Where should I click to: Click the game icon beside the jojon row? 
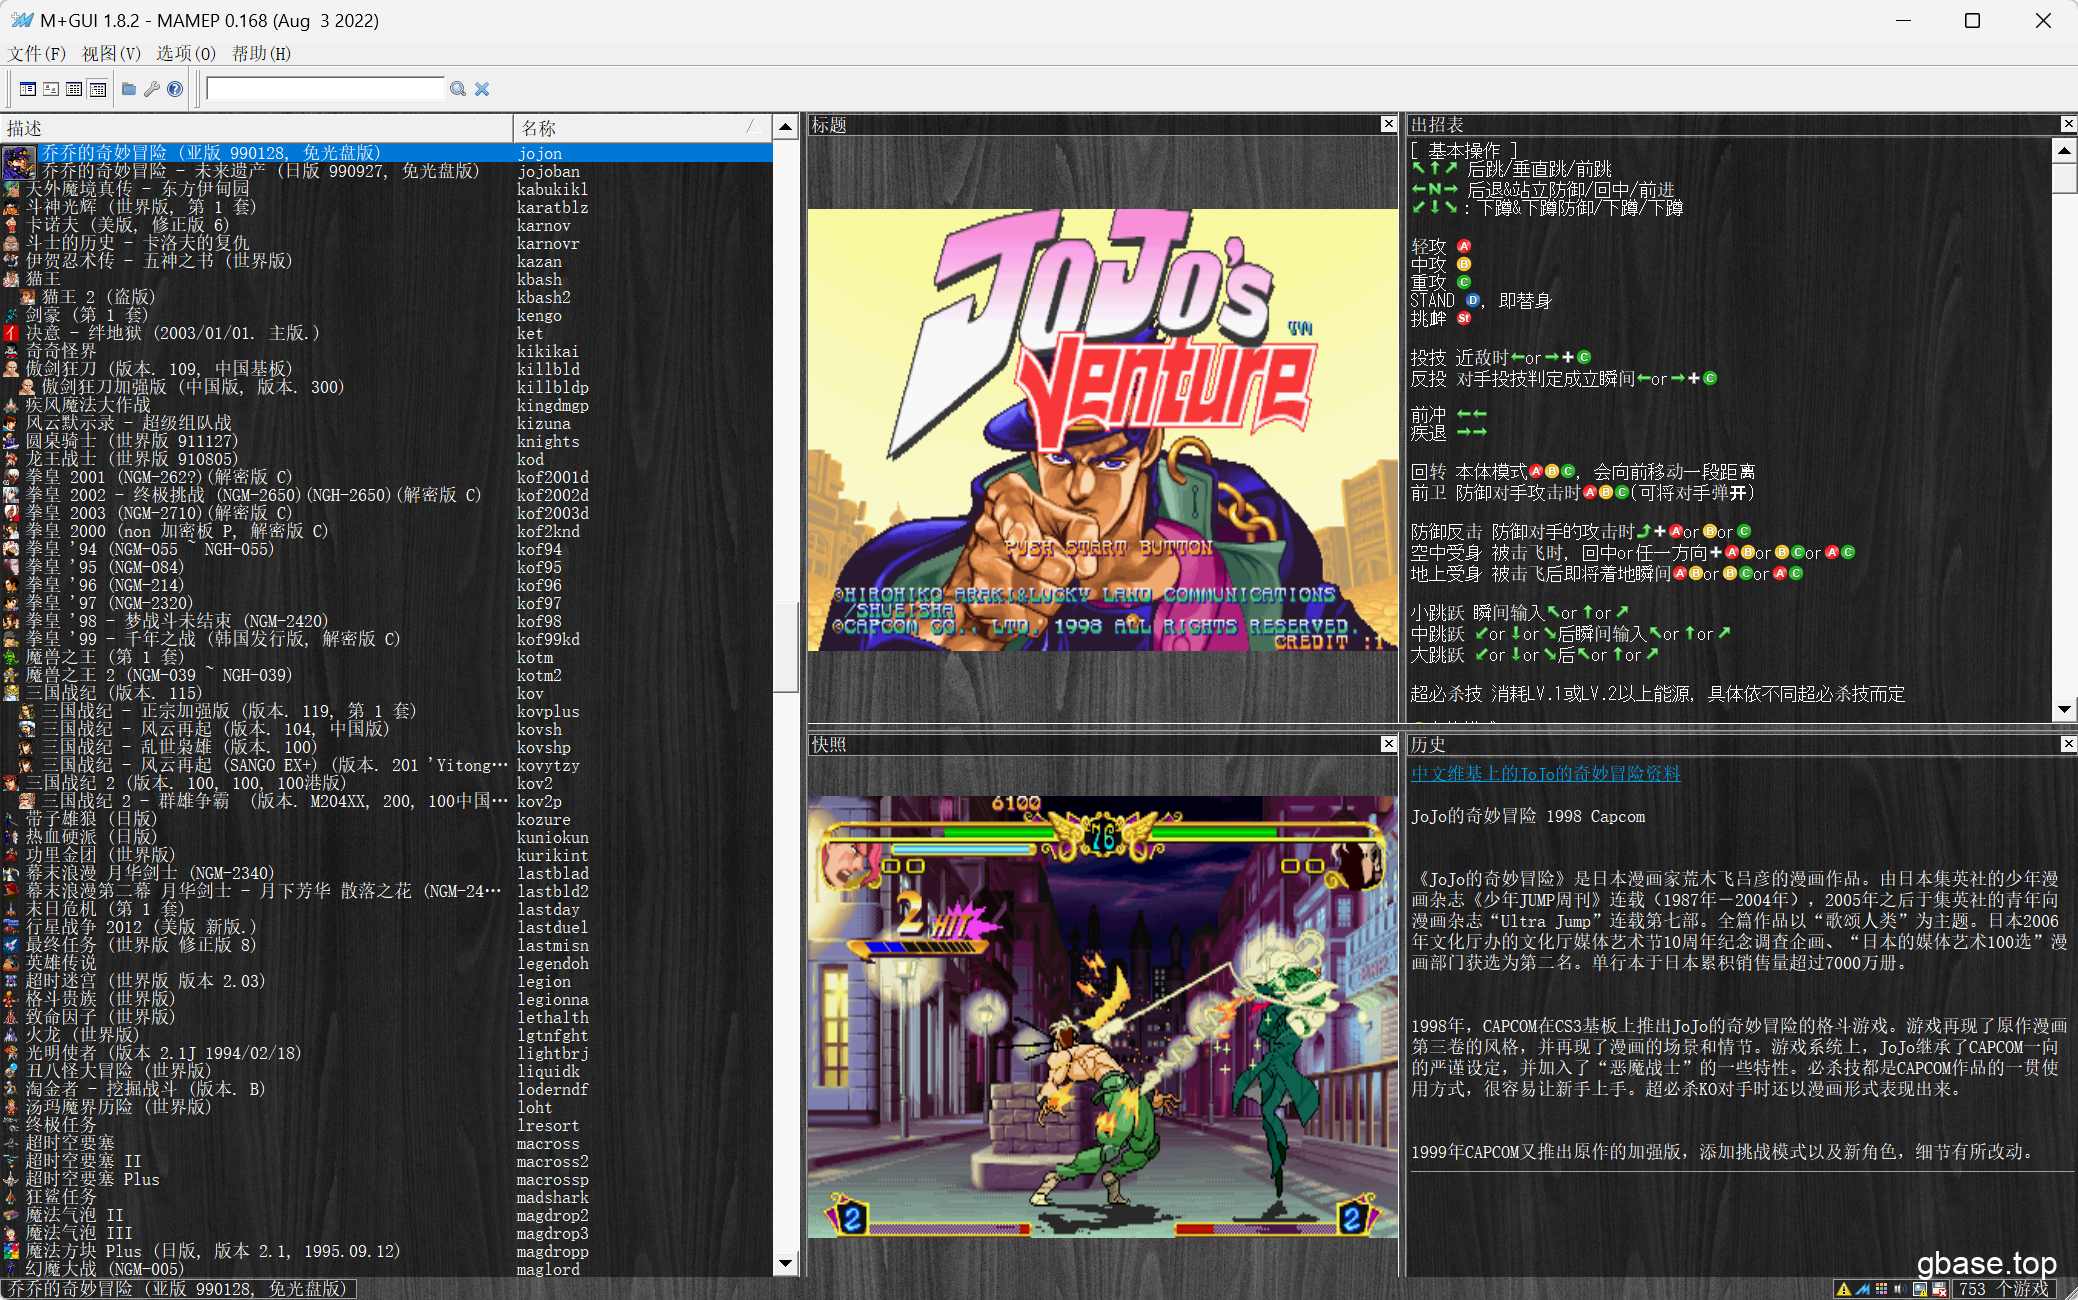(x=19, y=161)
